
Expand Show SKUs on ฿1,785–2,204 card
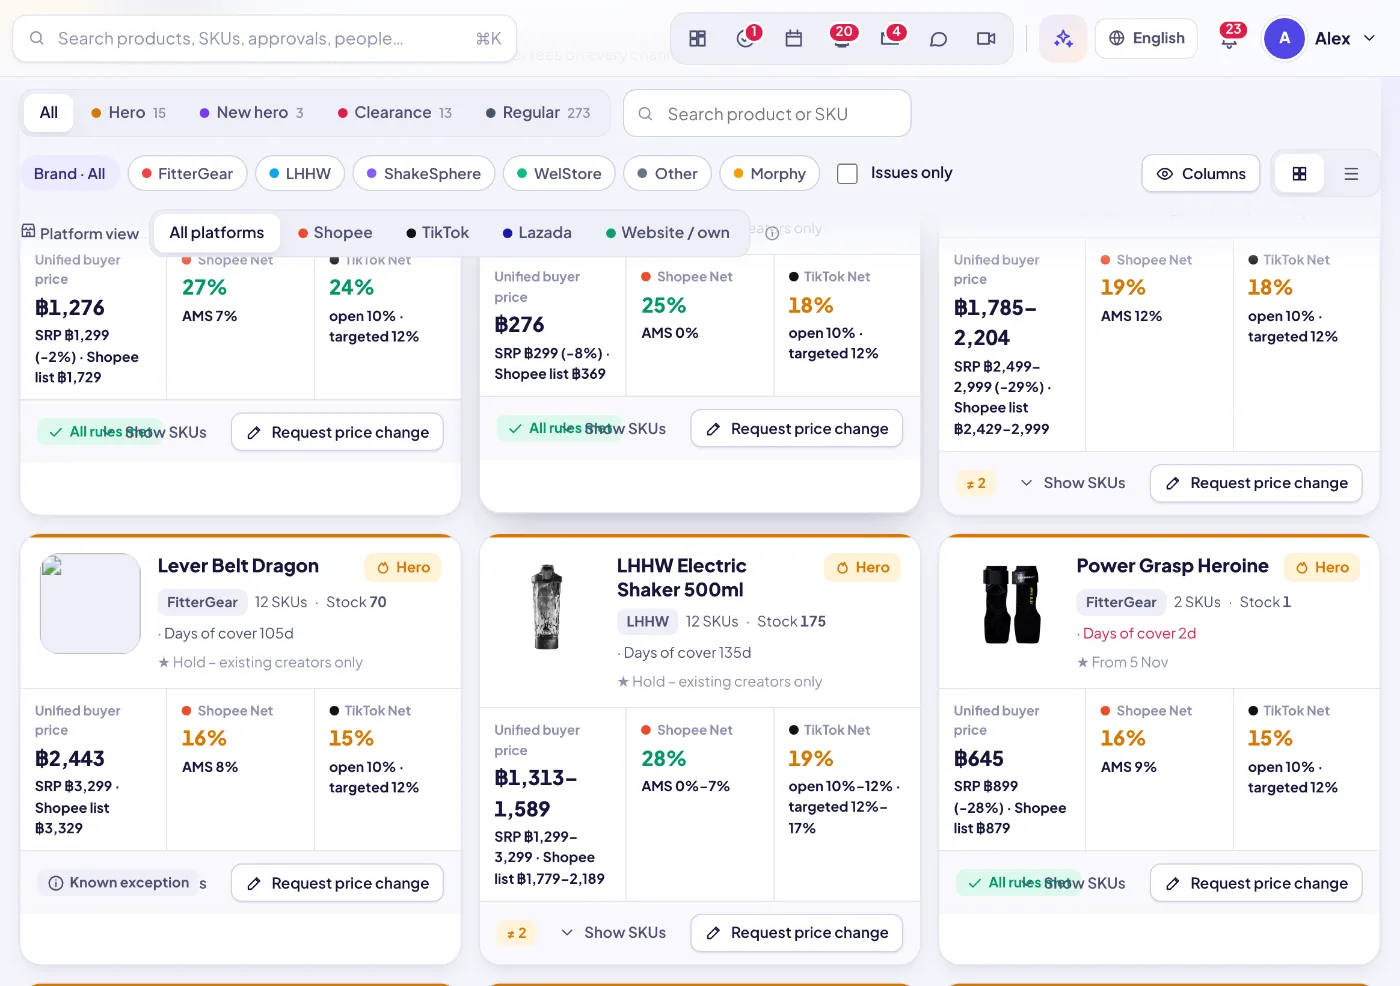[x=1073, y=483]
